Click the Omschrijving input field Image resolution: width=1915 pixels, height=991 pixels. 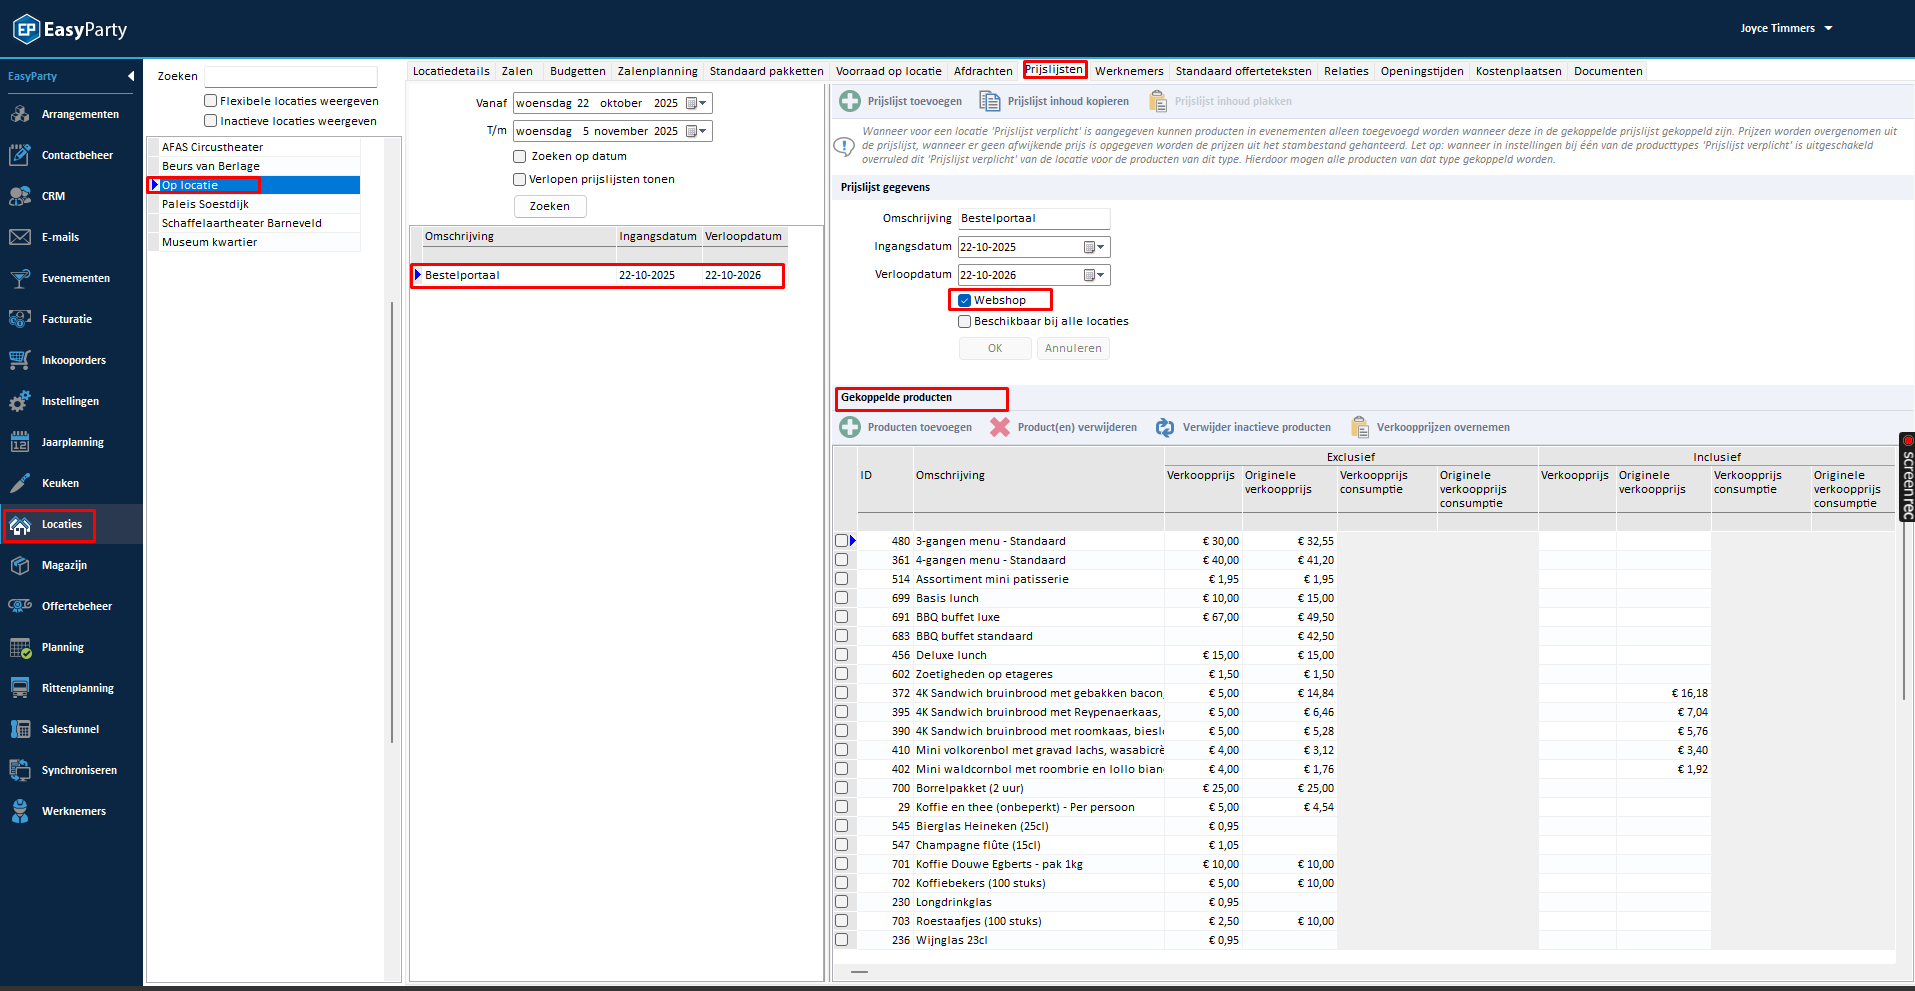pyautogui.click(x=1033, y=218)
